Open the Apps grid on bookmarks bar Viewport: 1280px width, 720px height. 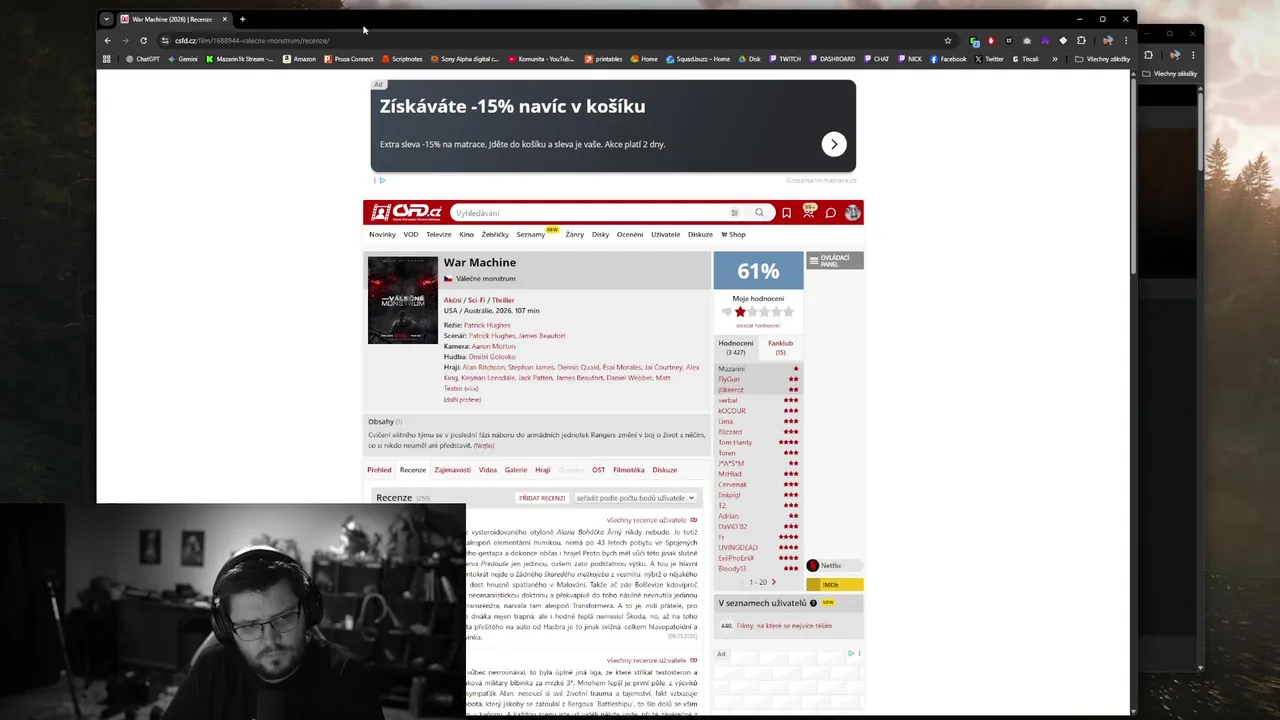point(107,59)
